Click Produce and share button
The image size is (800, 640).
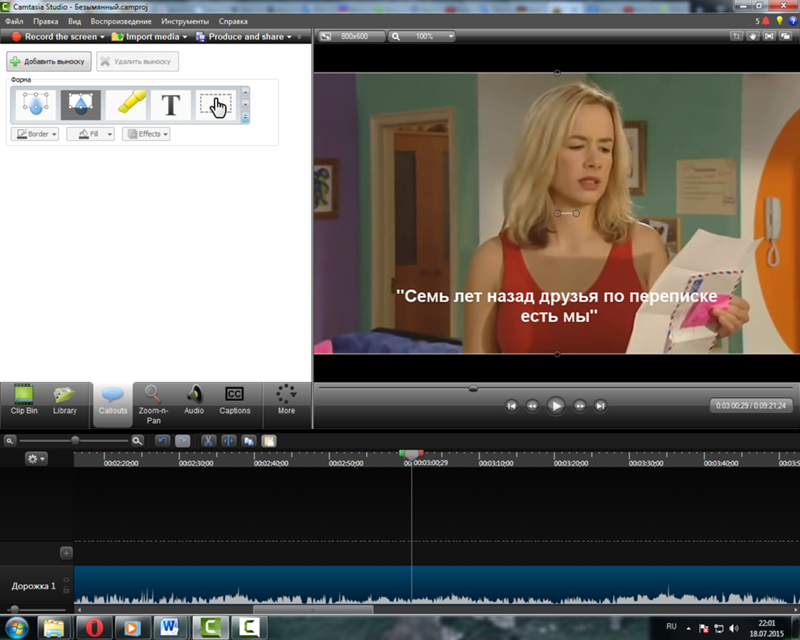pyautogui.click(x=240, y=37)
